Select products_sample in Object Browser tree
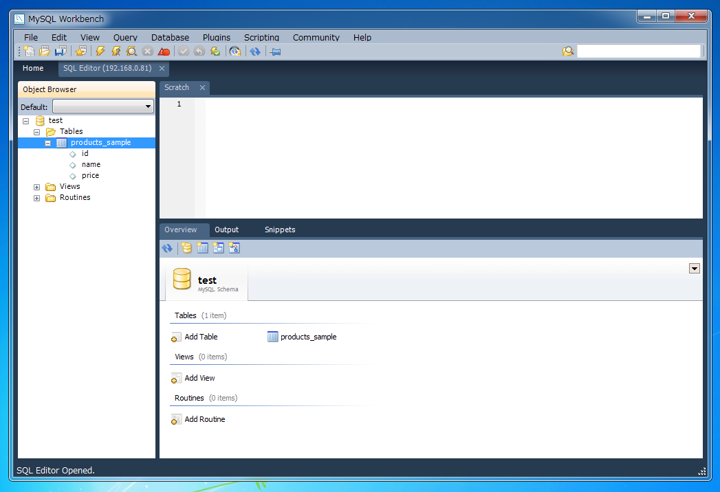Viewport: 720px width, 492px height. [101, 142]
